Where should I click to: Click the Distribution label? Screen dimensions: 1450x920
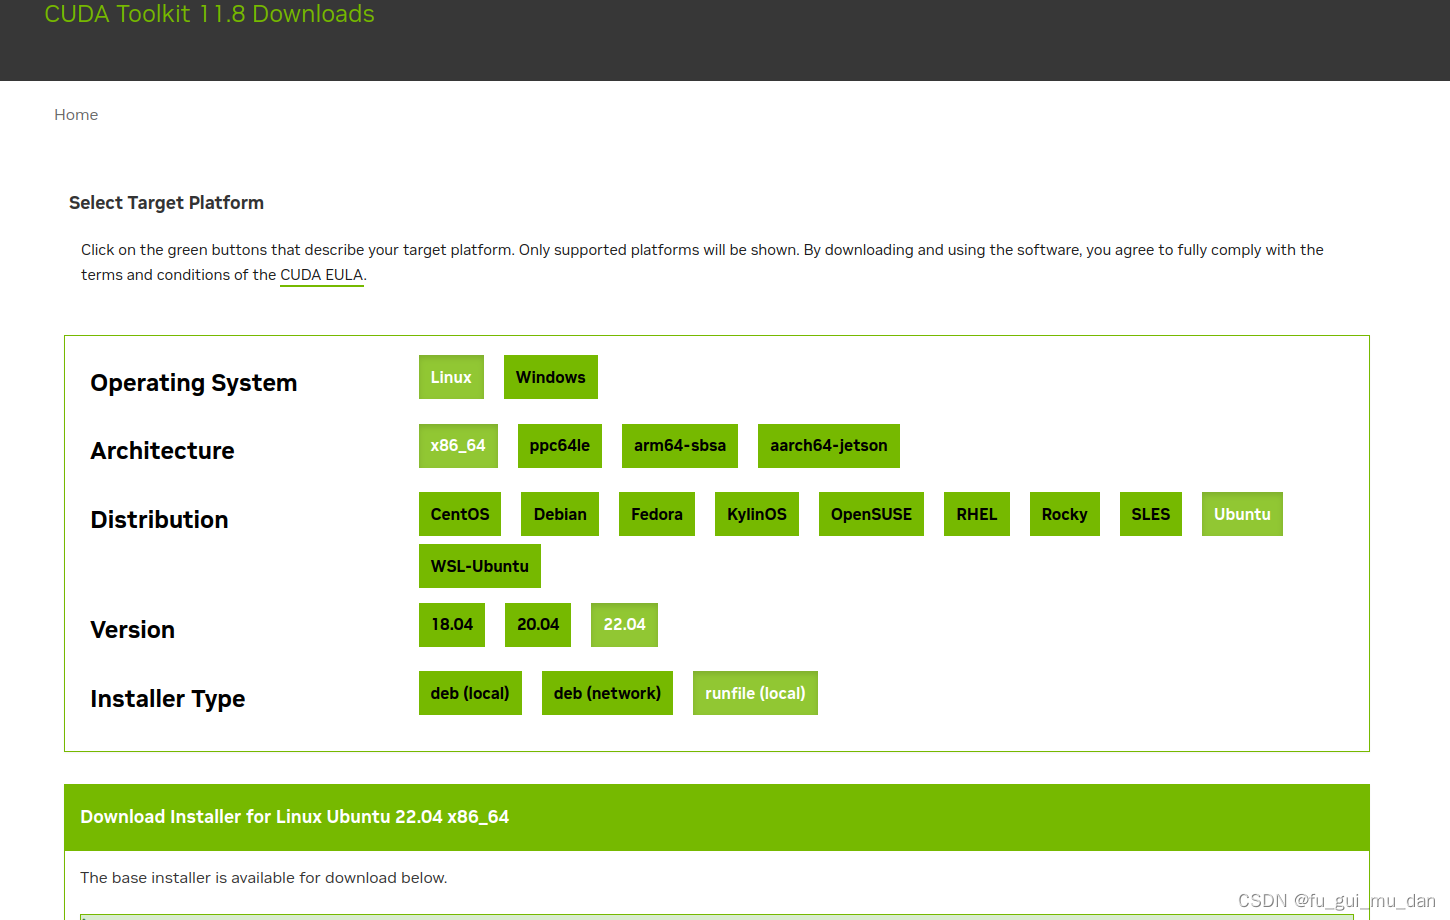159,520
